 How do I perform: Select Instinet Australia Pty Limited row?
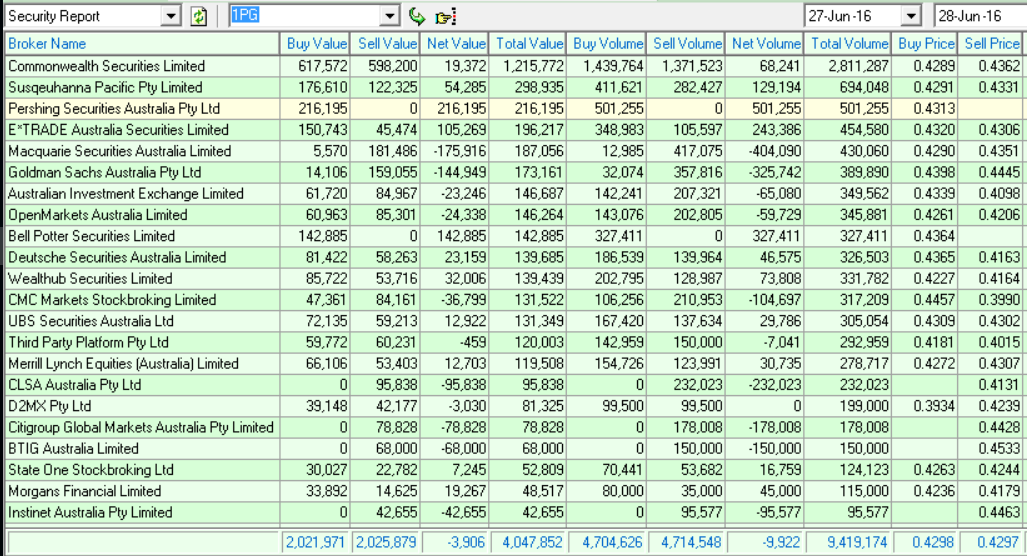click(514, 512)
